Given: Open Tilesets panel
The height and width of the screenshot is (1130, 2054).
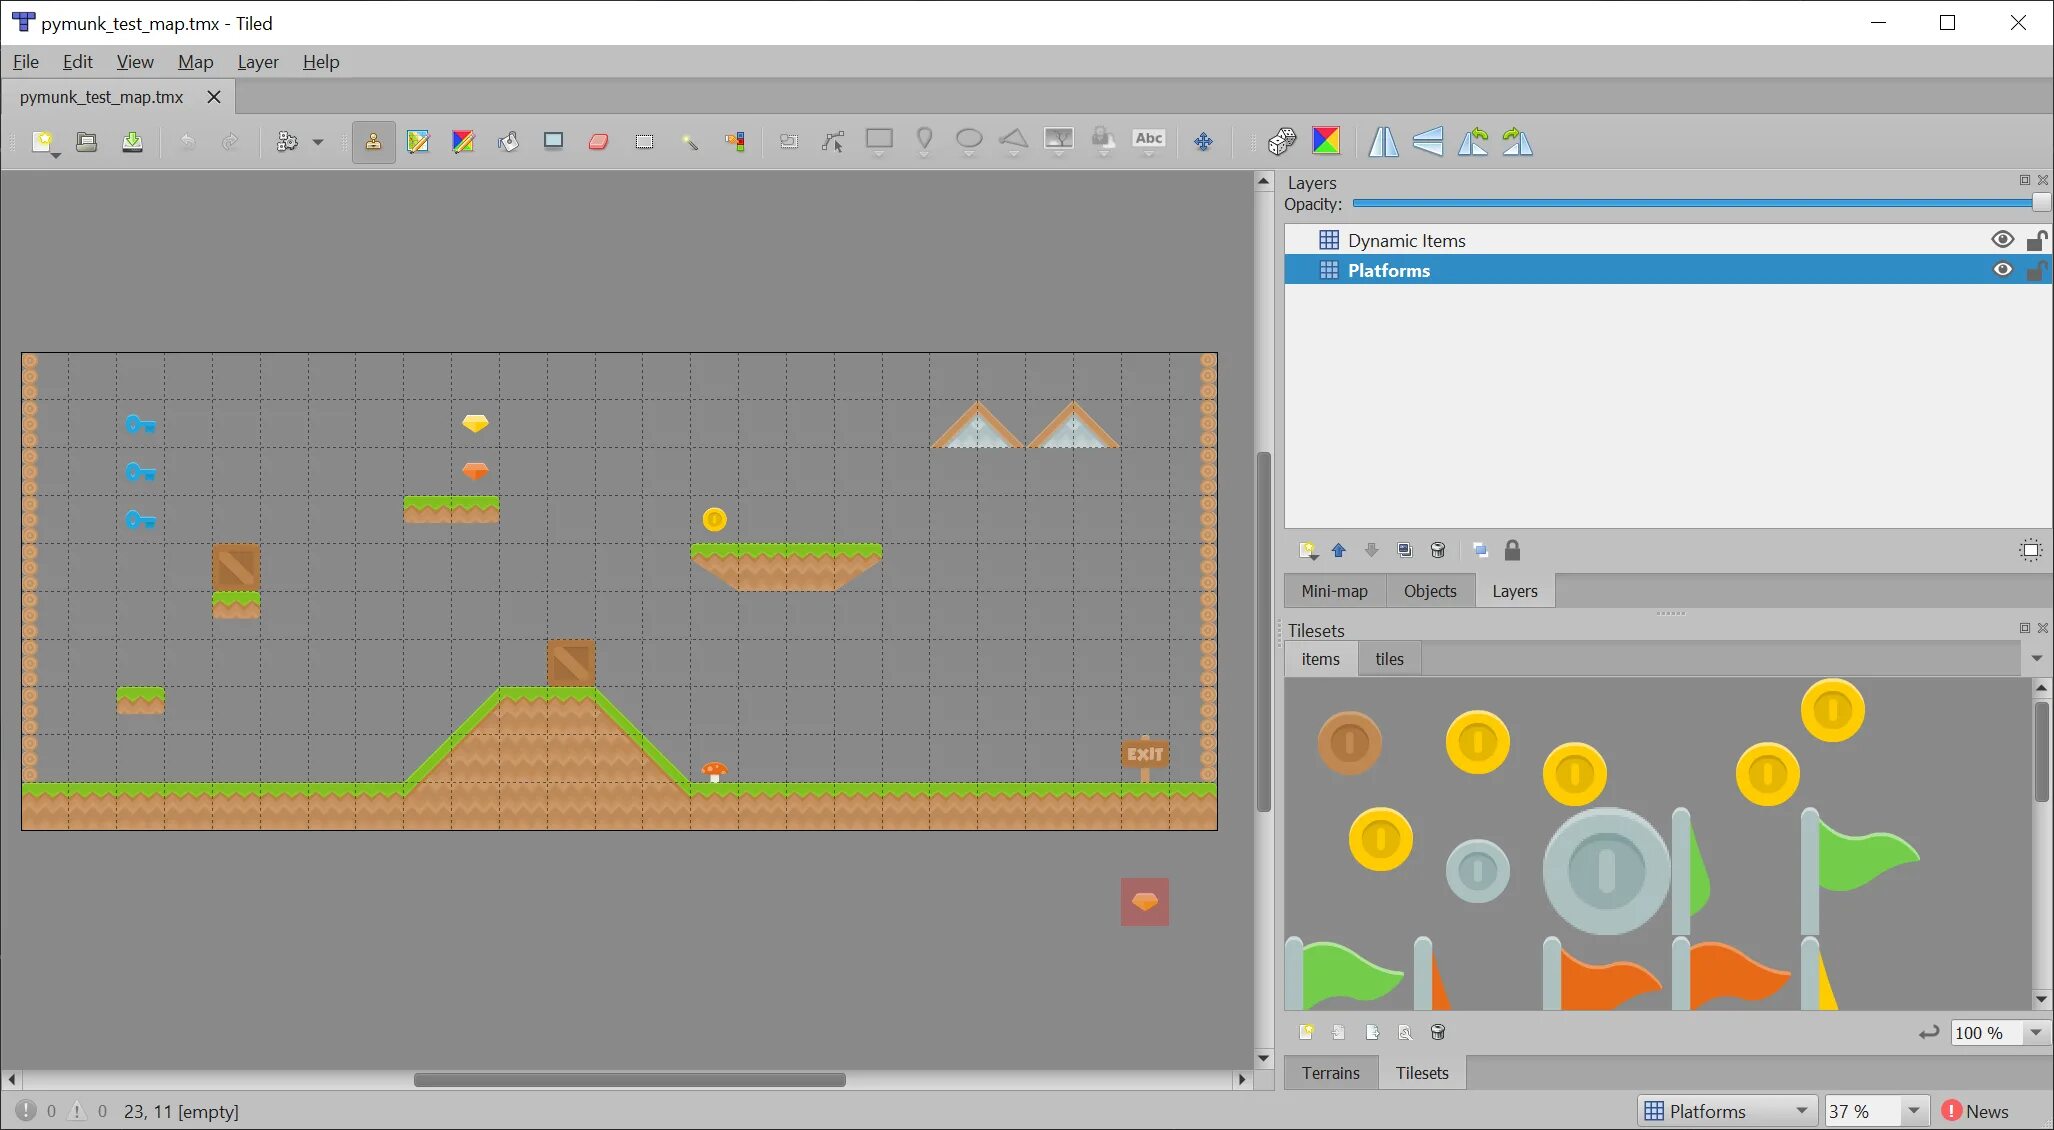Looking at the screenshot, I should (1422, 1072).
